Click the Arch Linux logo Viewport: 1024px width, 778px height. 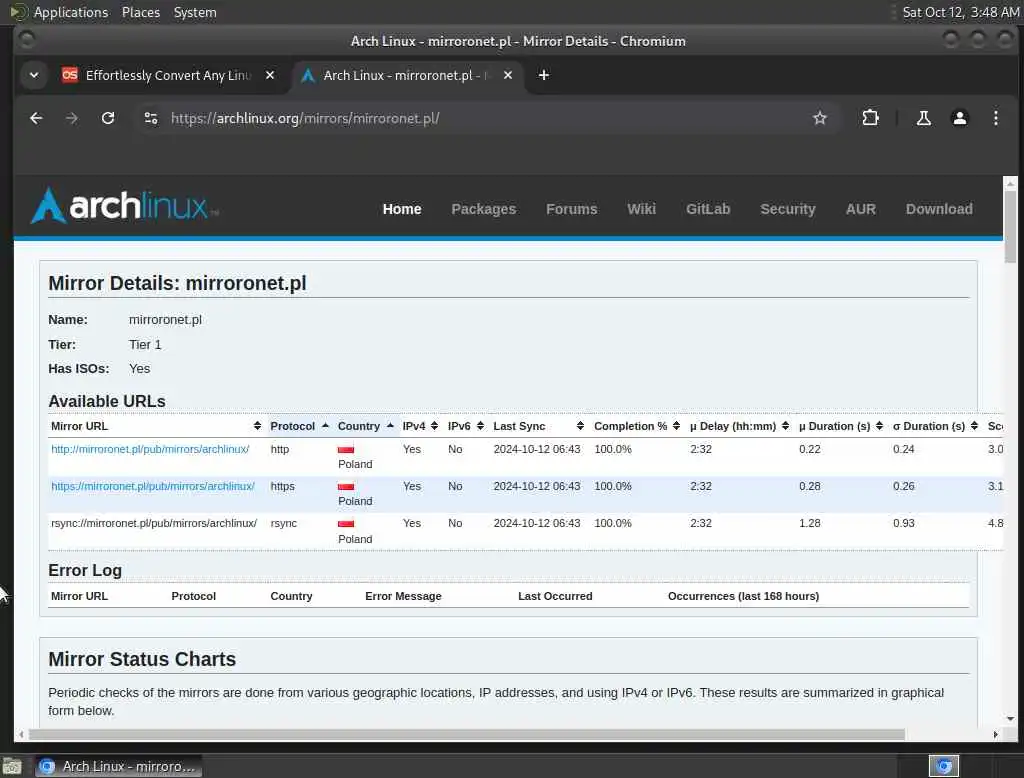(x=124, y=206)
